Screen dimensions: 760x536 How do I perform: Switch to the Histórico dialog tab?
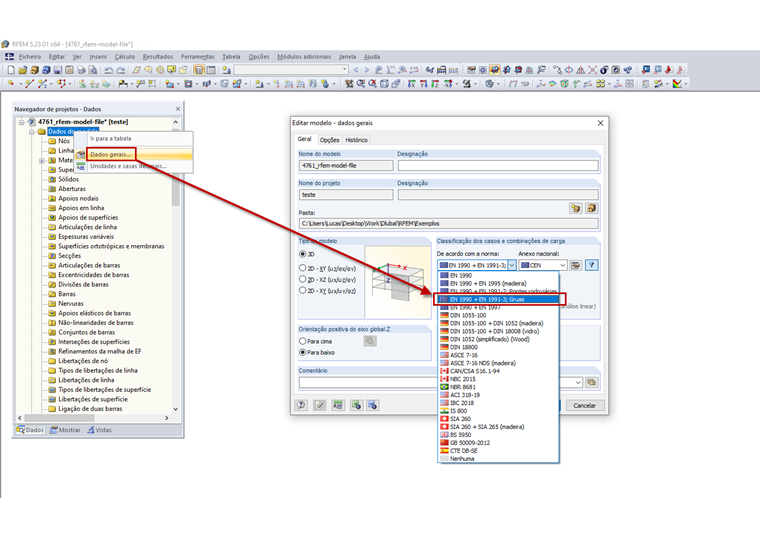coord(356,140)
